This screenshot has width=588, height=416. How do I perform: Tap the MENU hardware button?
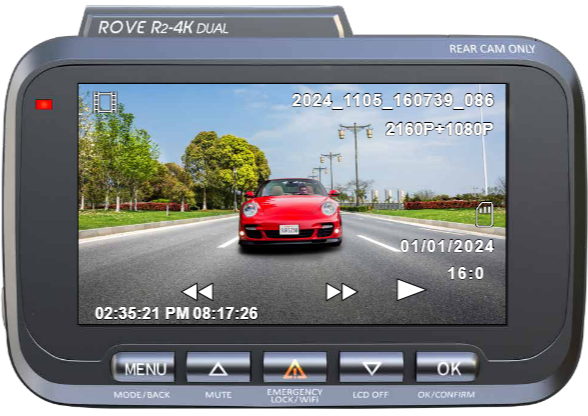pos(144,367)
